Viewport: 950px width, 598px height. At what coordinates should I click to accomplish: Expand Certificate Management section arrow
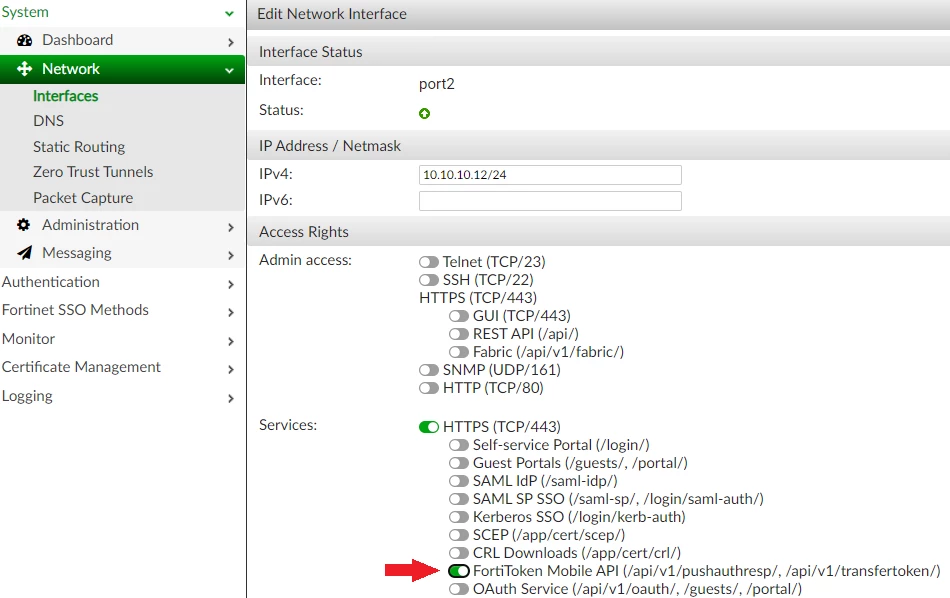tap(230, 369)
